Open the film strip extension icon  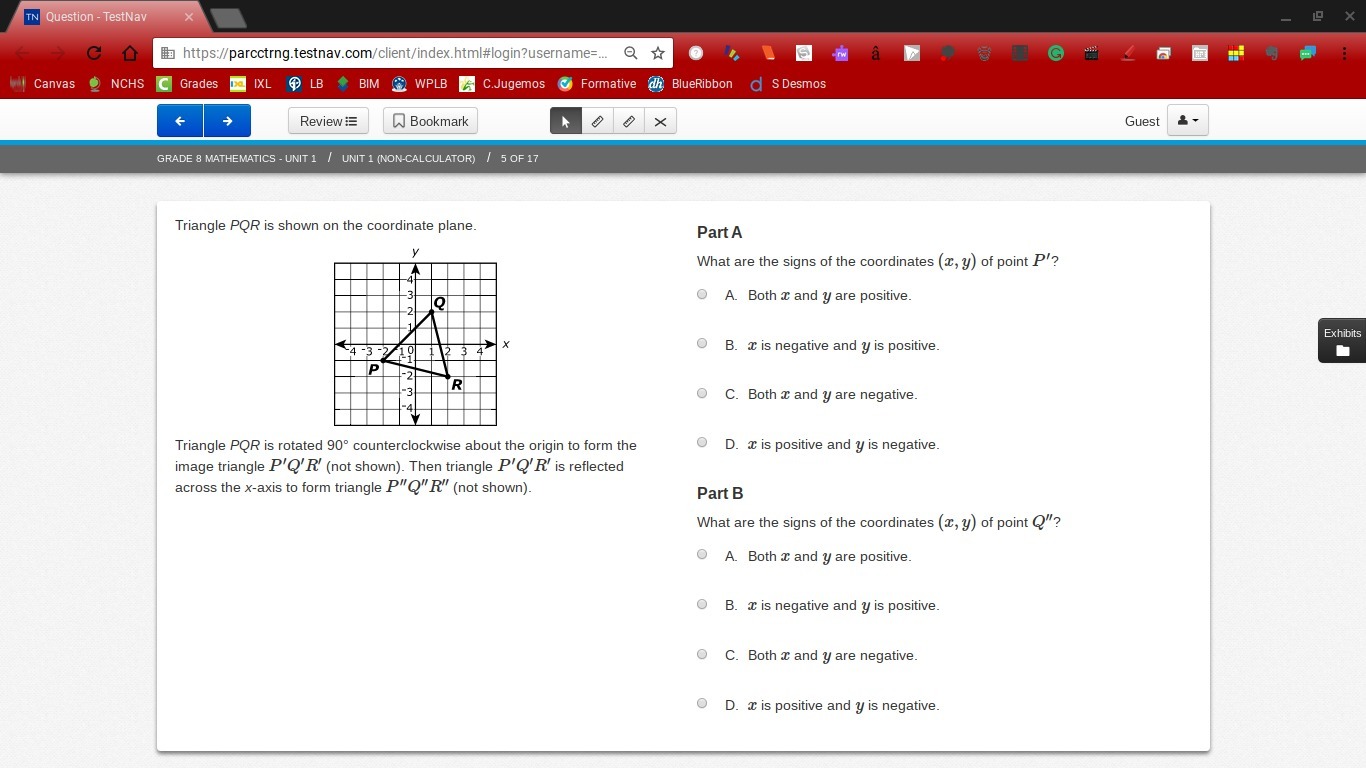click(x=1020, y=53)
